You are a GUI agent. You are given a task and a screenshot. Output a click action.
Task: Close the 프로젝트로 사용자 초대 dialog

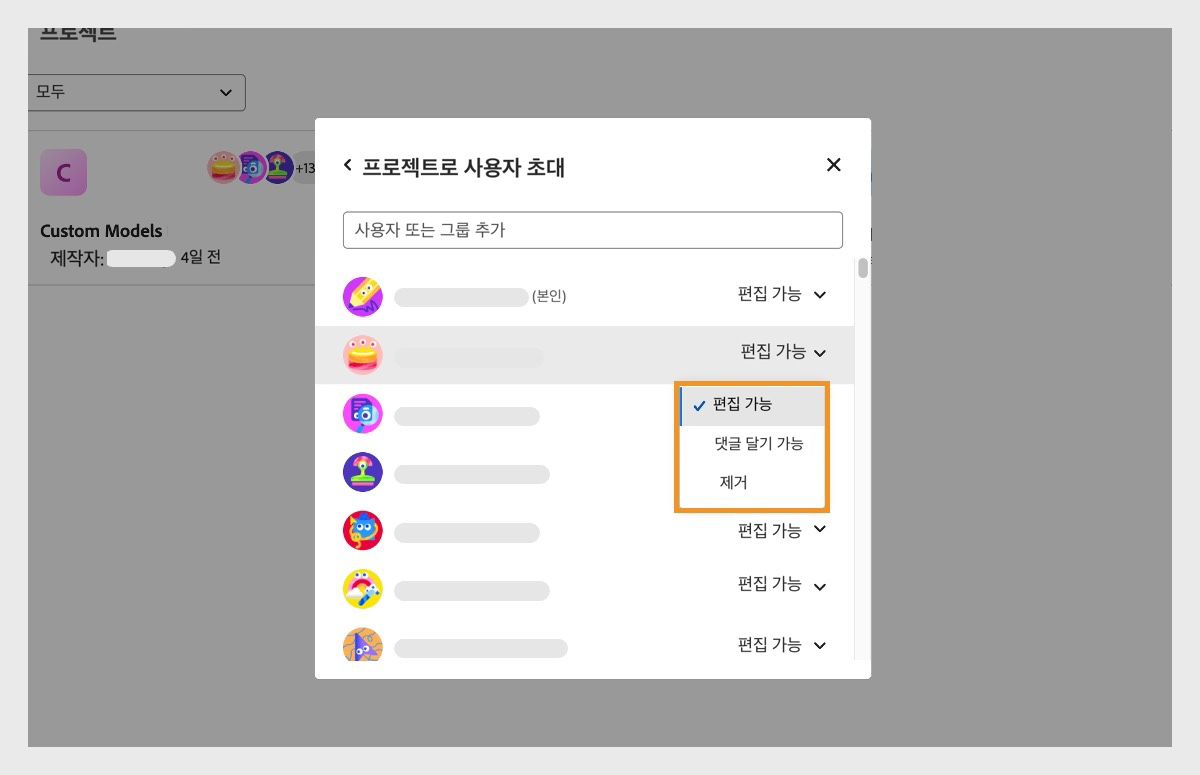tap(833, 165)
